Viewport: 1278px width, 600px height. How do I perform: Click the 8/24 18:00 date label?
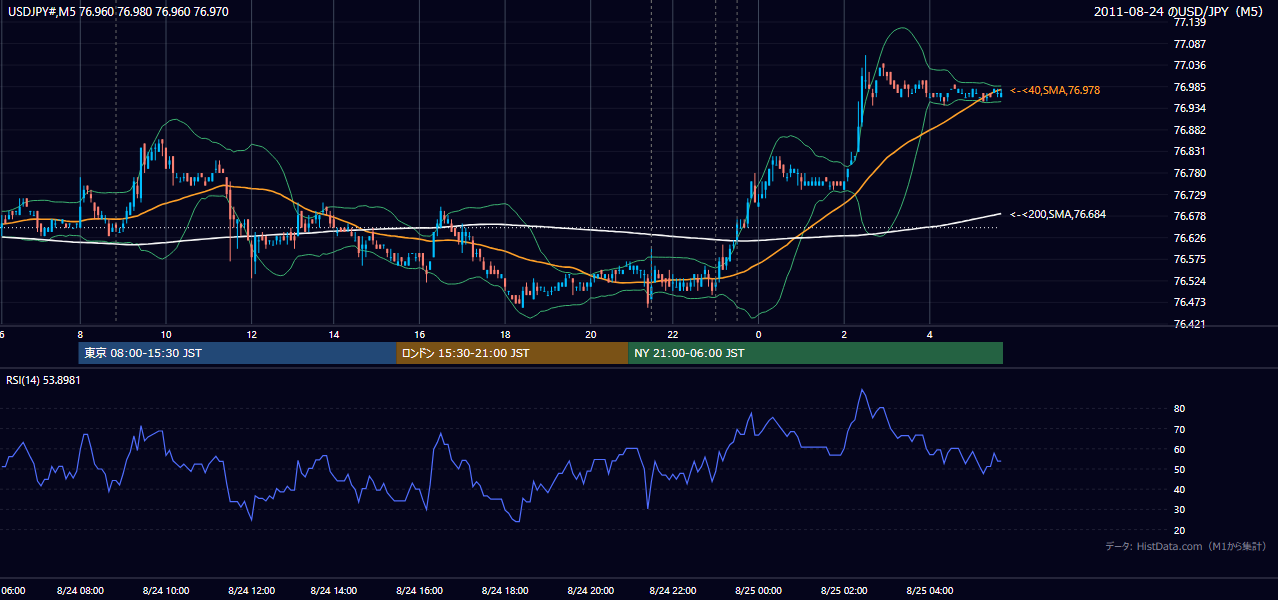pyautogui.click(x=505, y=590)
